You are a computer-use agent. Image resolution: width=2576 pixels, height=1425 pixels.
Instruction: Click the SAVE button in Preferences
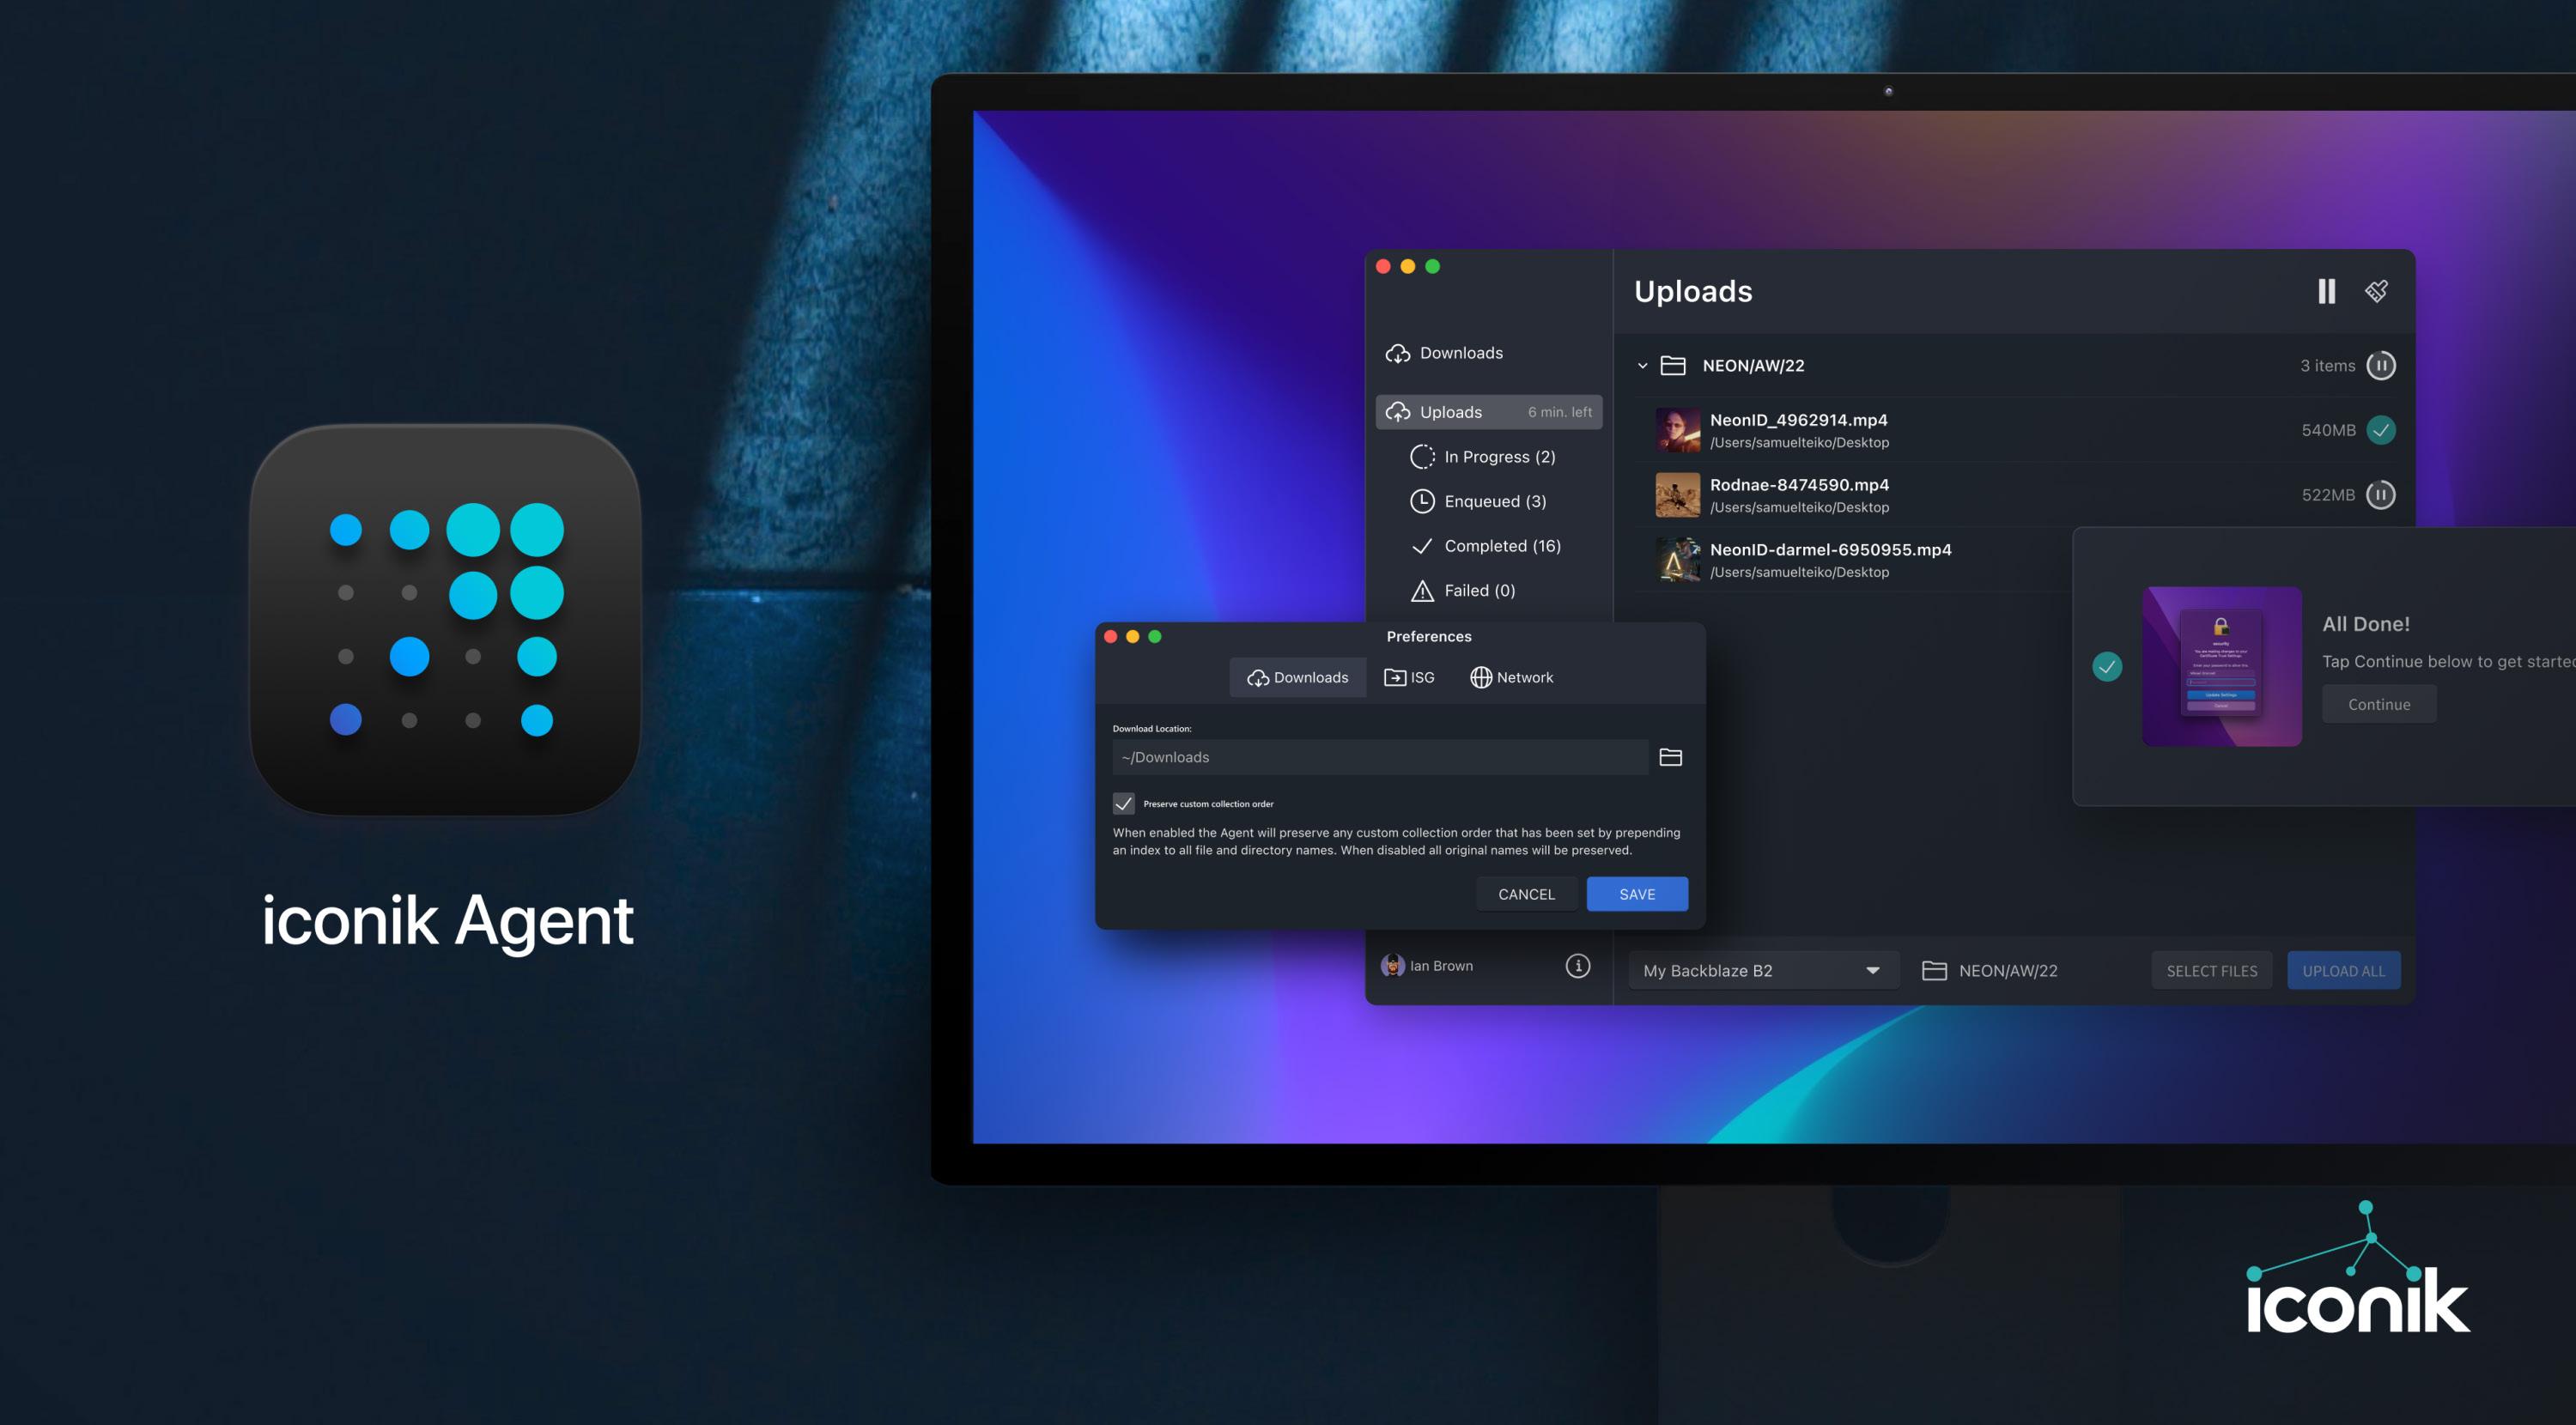pos(1636,894)
